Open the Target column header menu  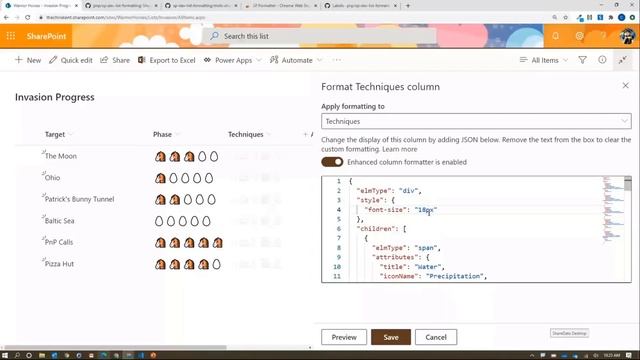click(59, 134)
